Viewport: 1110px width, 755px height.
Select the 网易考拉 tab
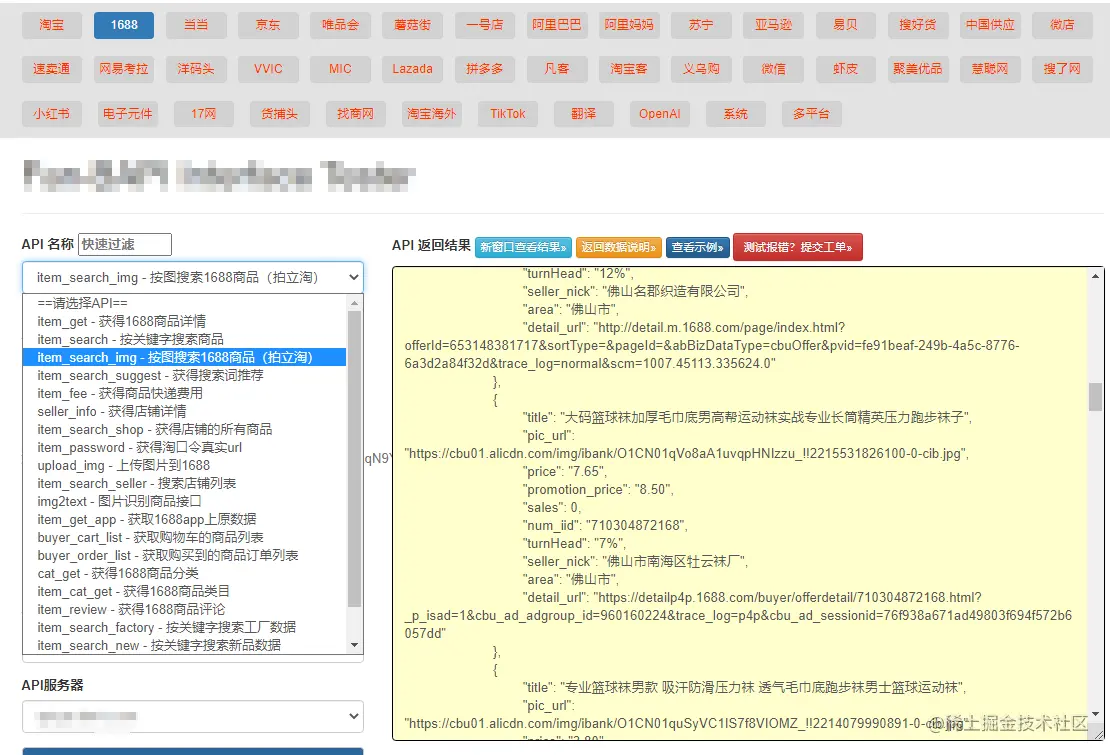point(124,69)
